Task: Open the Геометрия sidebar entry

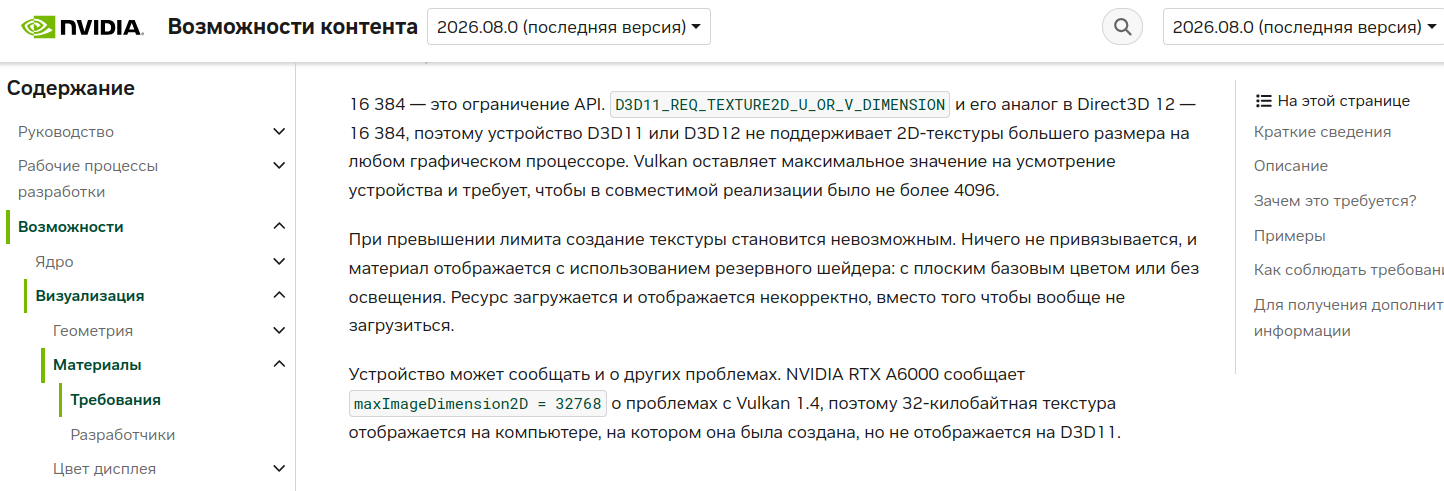Action: click(x=93, y=331)
